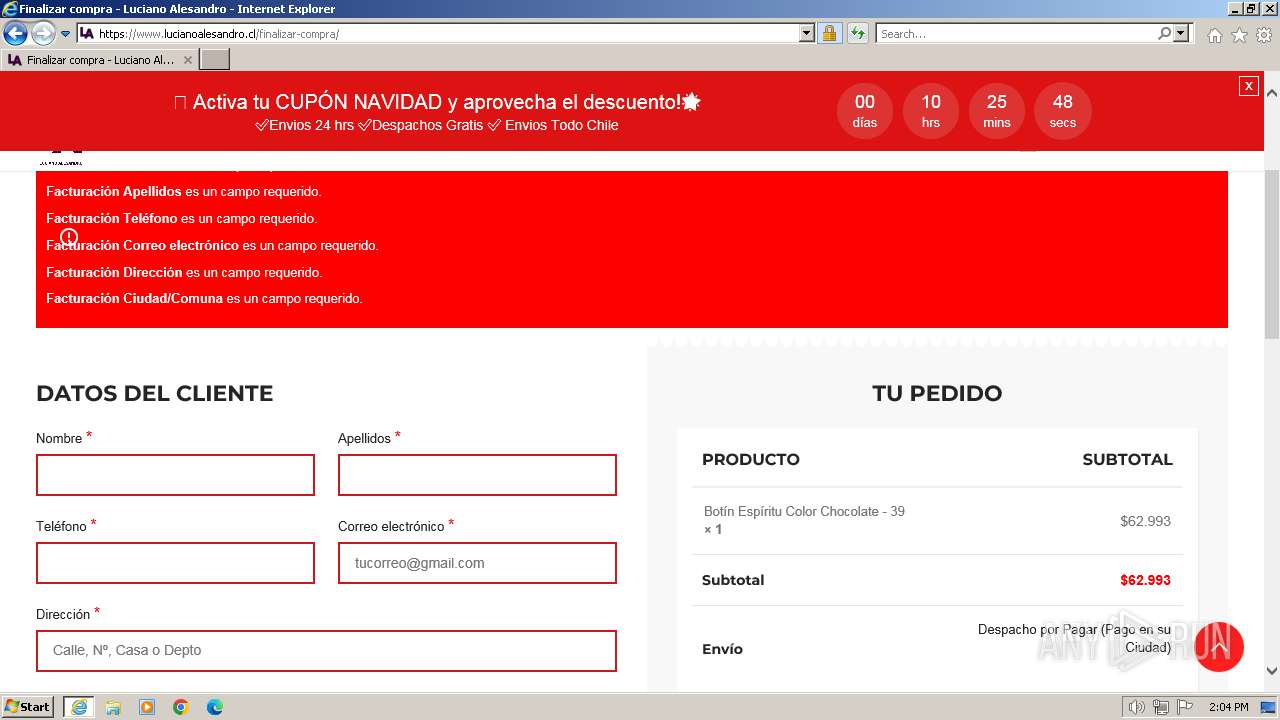Open the Home page icon
Image resolution: width=1280 pixels, height=720 pixels.
(1214, 35)
